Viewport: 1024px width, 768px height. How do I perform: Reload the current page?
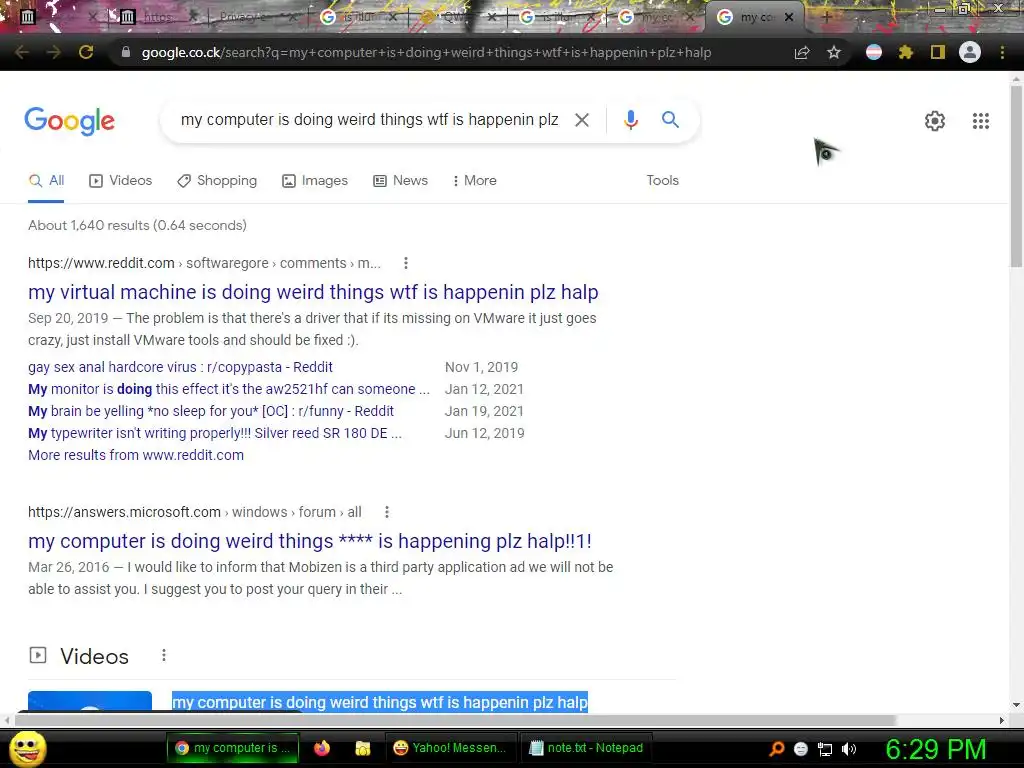pos(86,52)
